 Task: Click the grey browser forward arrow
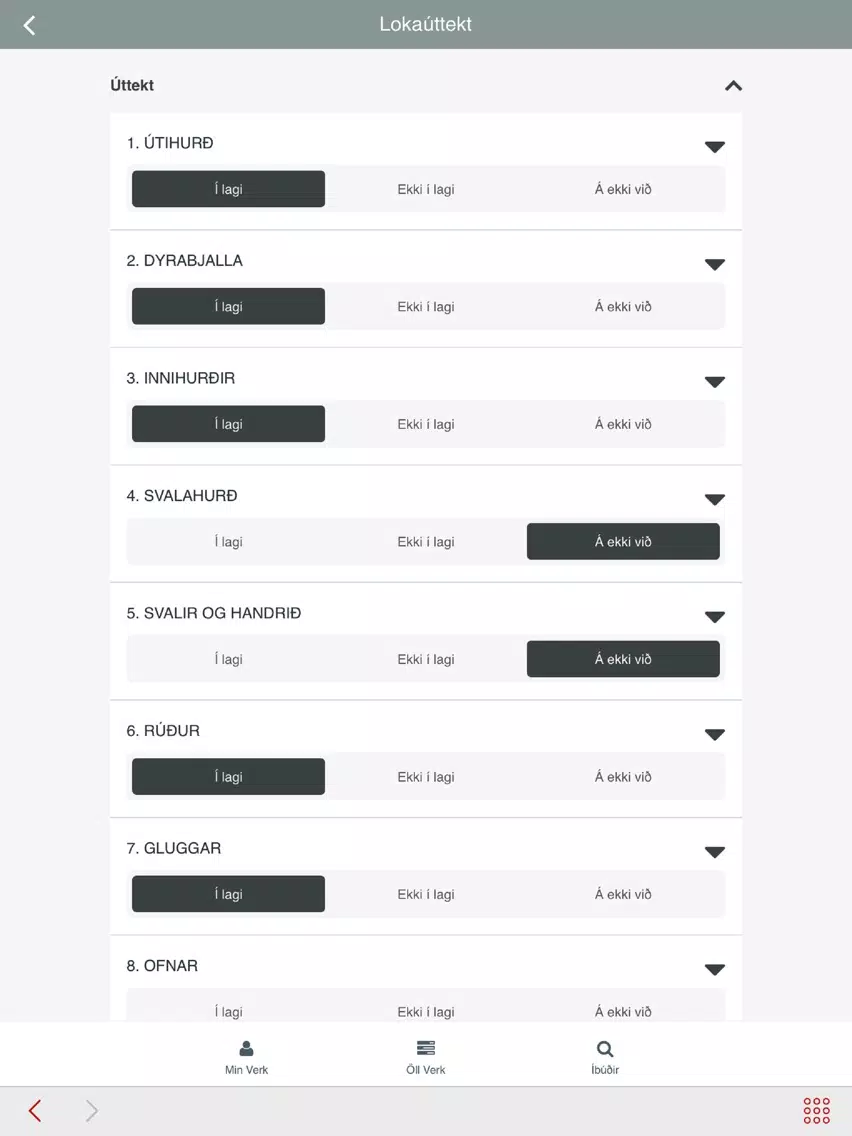[x=91, y=1110]
